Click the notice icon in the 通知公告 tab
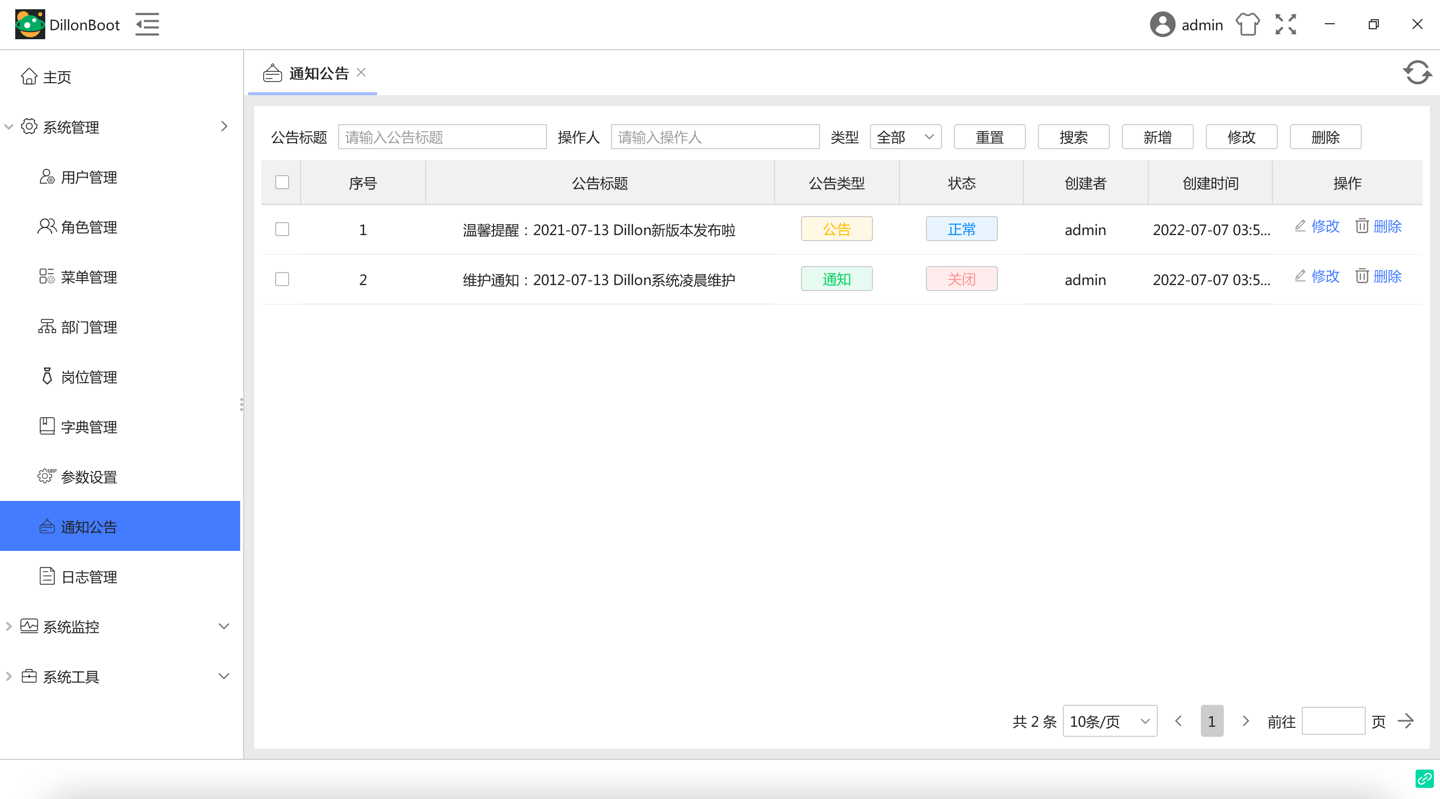This screenshot has height=799, width=1440. (272, 73)
